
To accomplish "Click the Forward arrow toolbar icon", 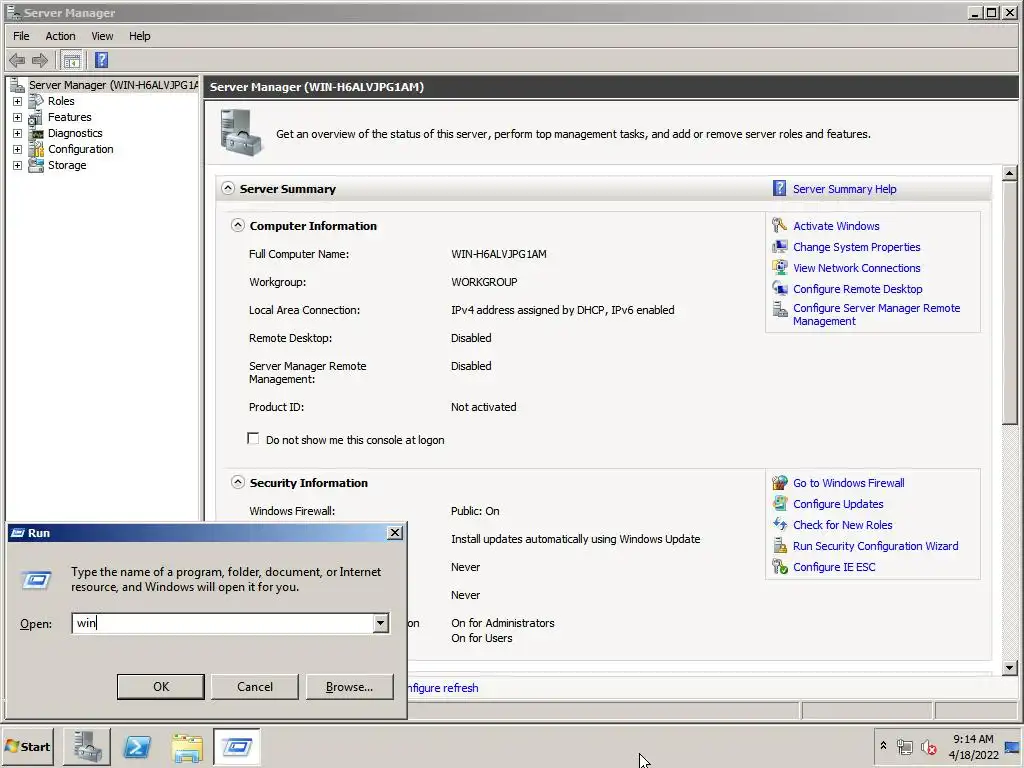I will (40, 61).
